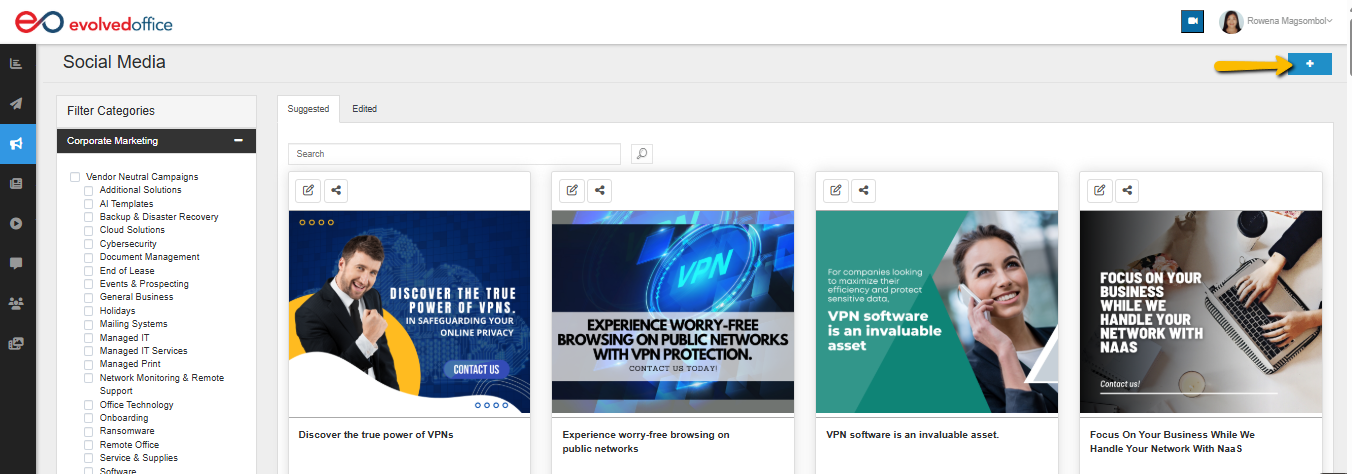Share the 'Focus On Your Business' NaaS post
1352x474 pixels.
(1127, 190)
